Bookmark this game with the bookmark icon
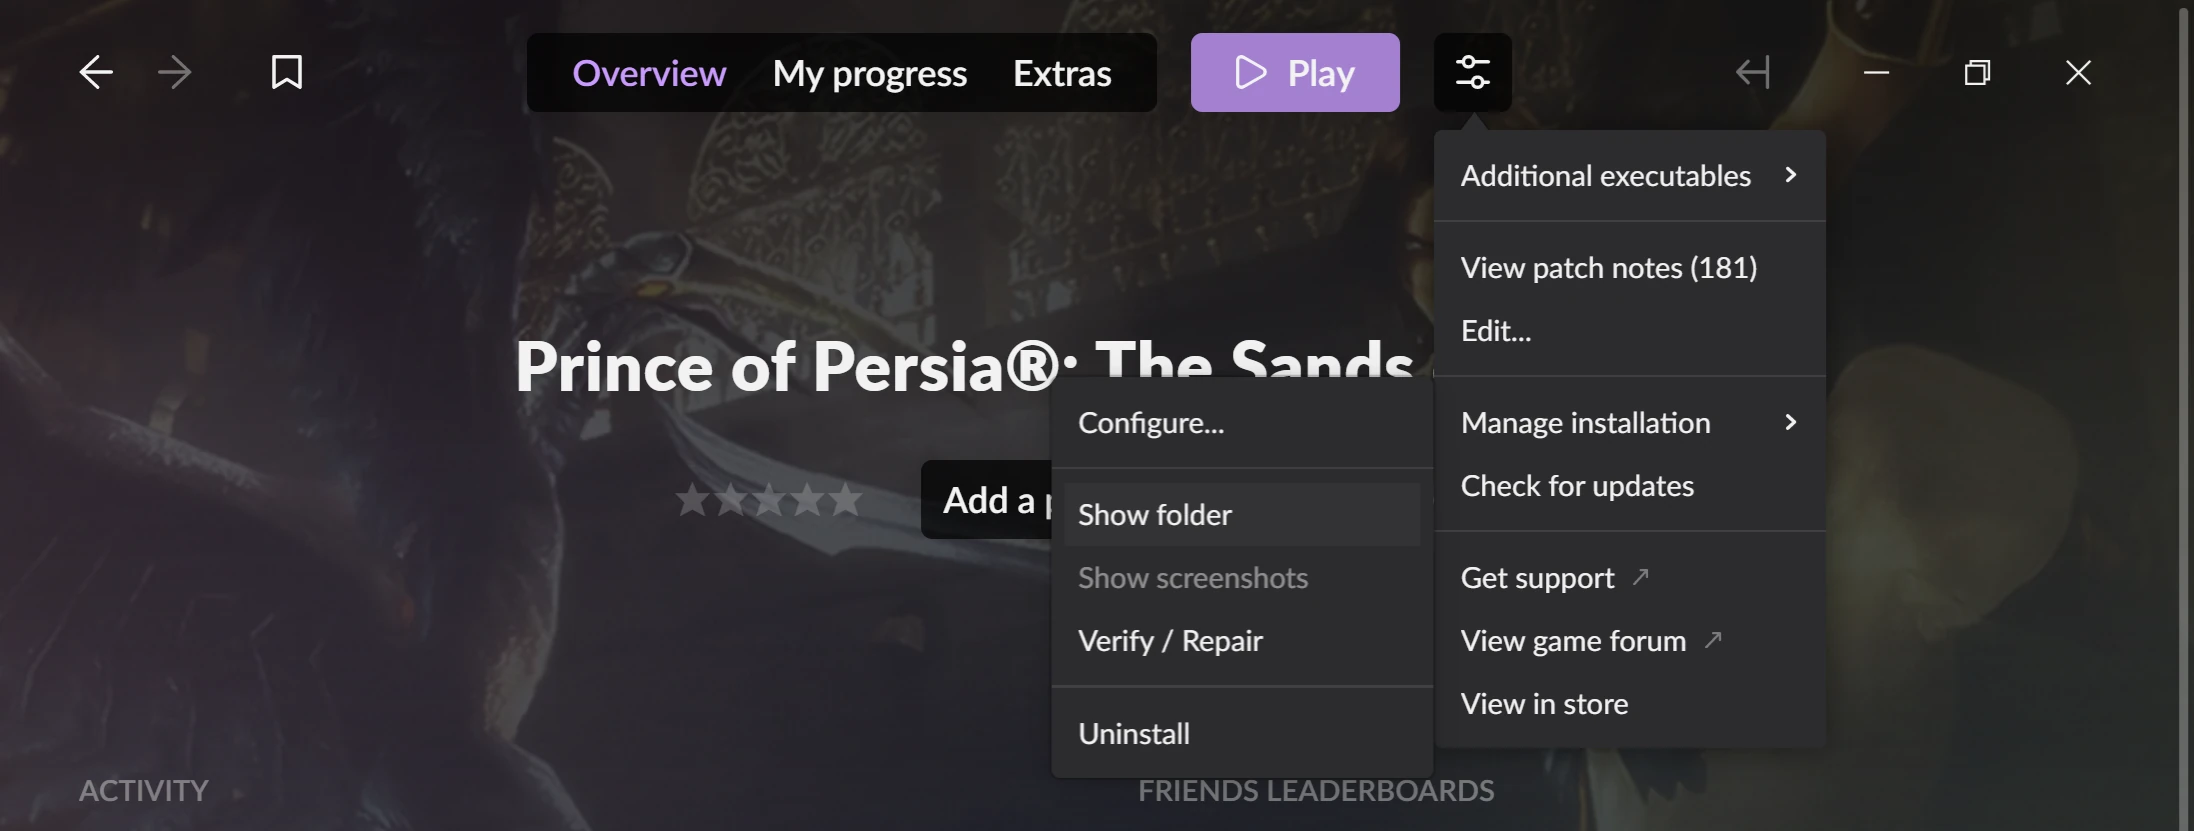This screenshot has height=831, width=2194. pos(287,72)
